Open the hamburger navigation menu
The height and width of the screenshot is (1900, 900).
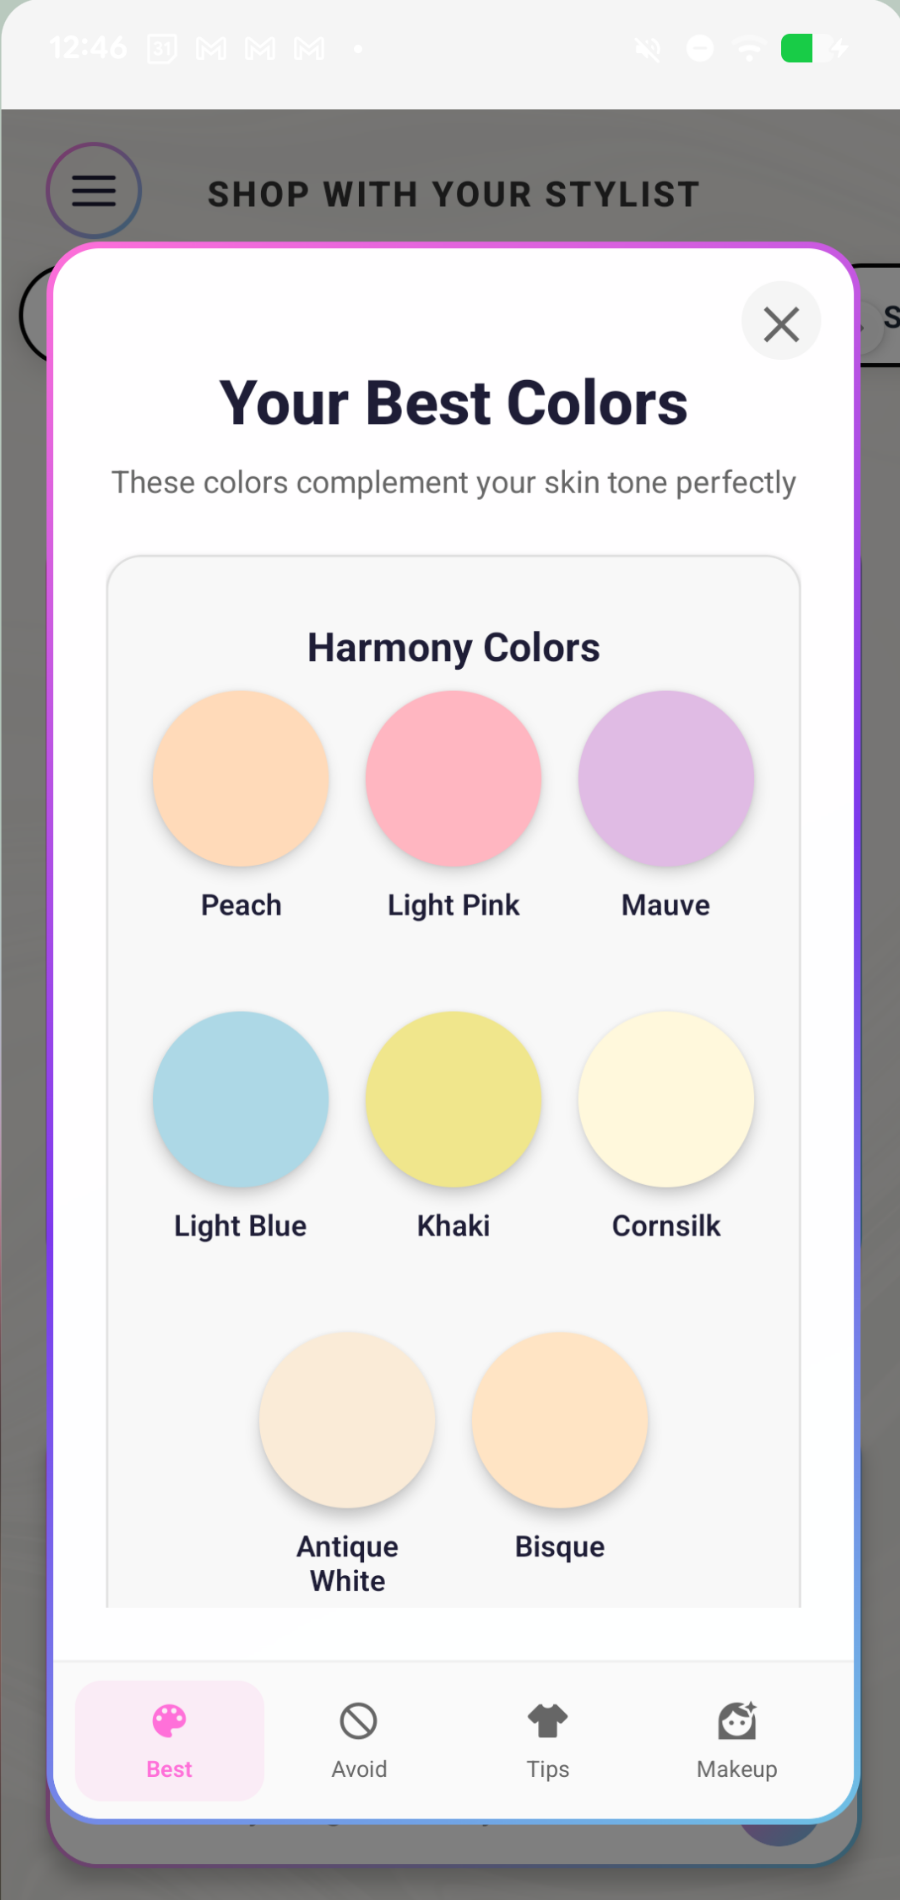(x=93, y=190)
